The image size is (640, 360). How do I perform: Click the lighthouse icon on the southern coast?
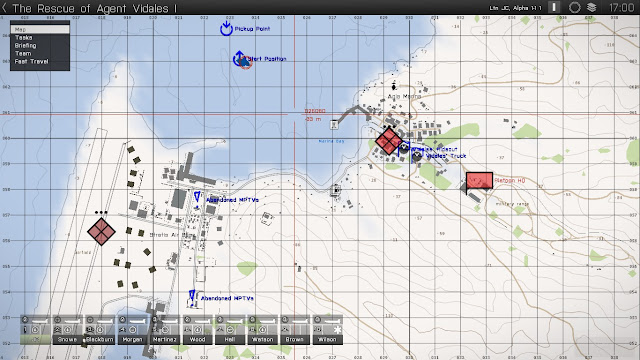point(336,190)
